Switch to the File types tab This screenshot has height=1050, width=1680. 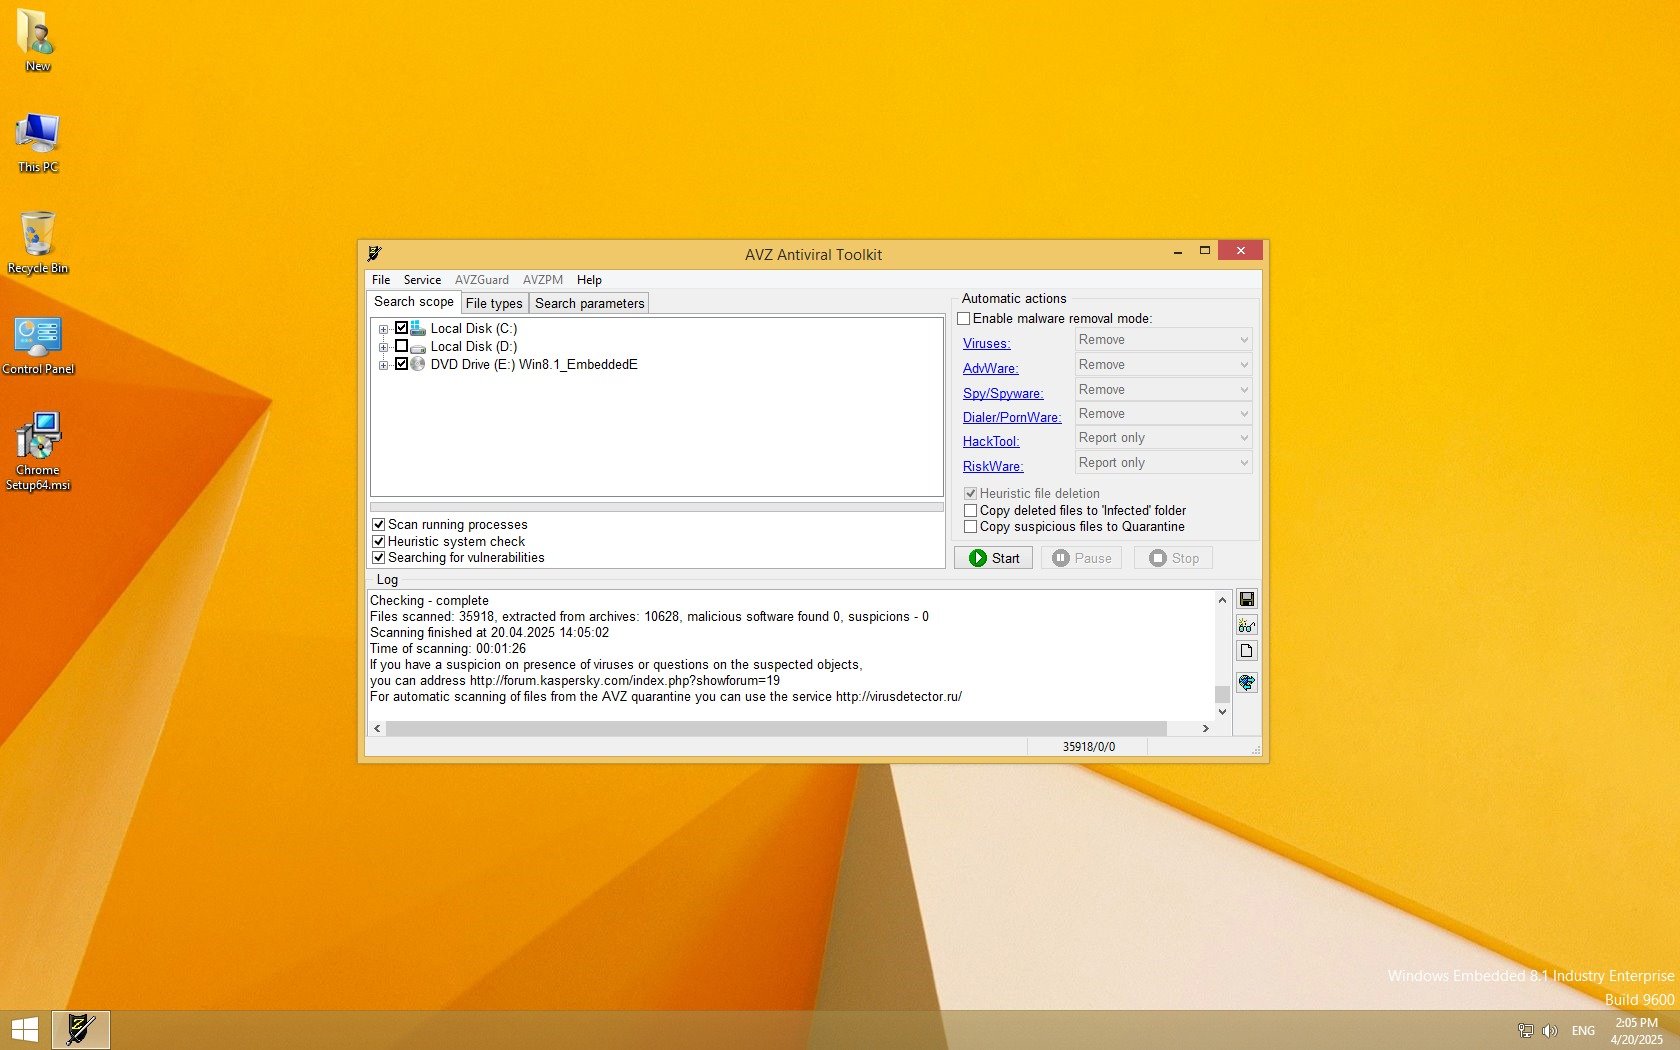pos(493,303)
